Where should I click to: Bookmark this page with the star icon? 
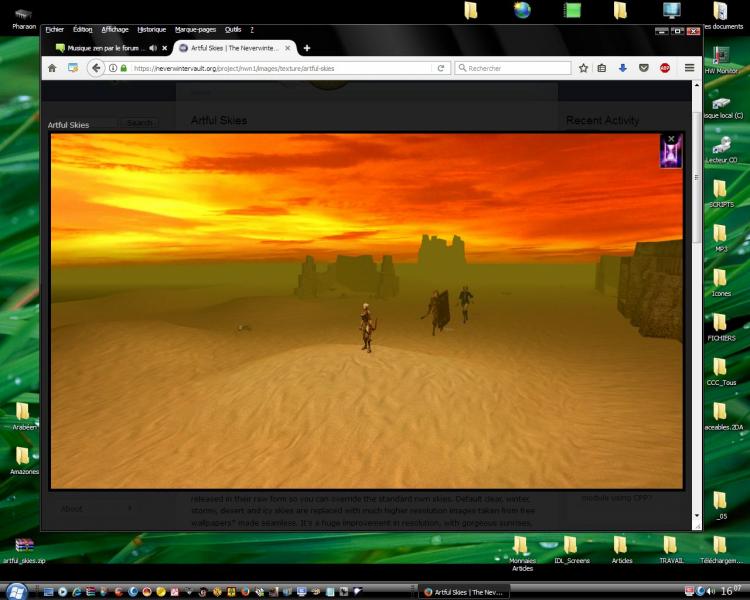(x=583, y=68)
